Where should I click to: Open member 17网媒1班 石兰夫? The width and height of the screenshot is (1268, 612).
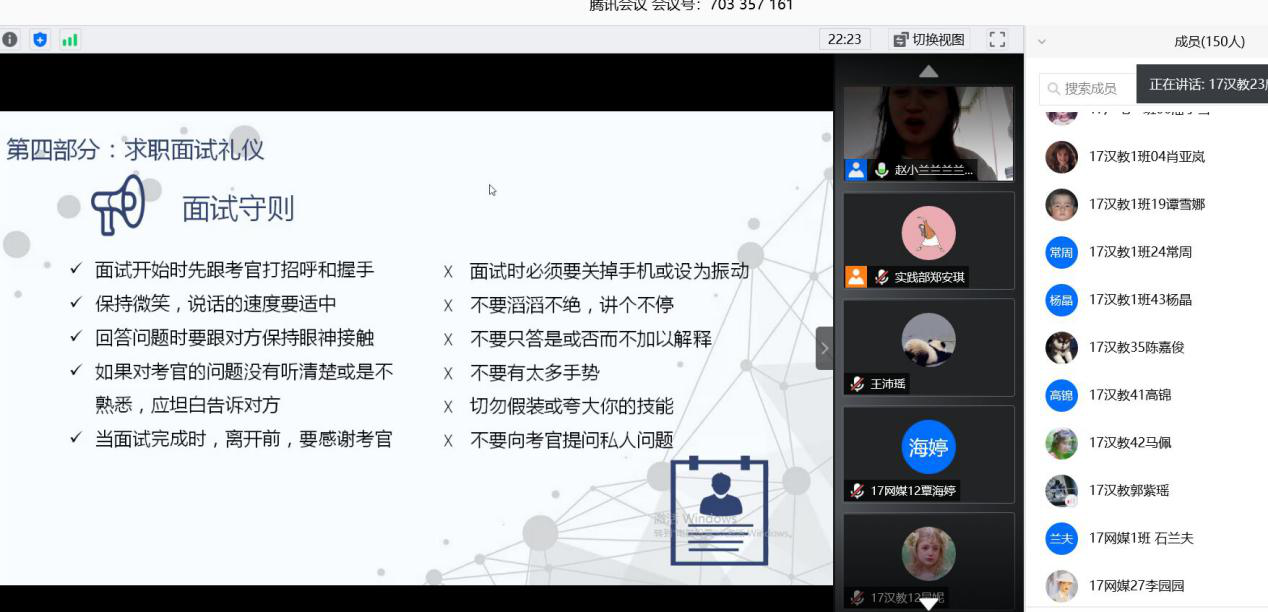point(1140,539)
